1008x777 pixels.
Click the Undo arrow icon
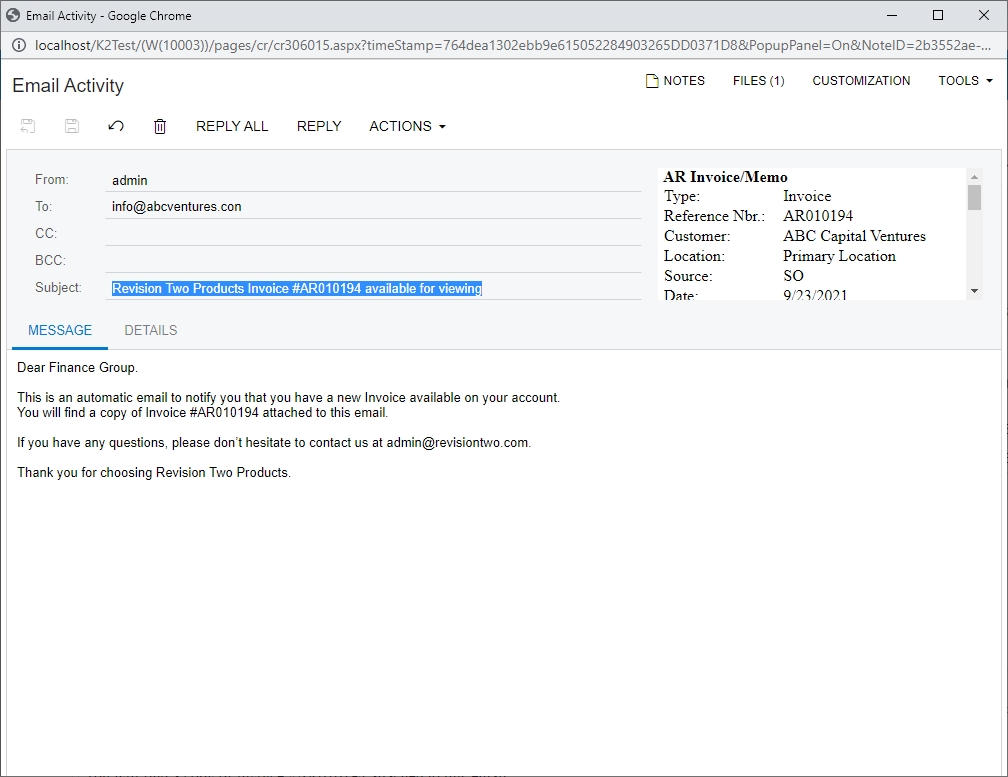click(x=116, y=126)
